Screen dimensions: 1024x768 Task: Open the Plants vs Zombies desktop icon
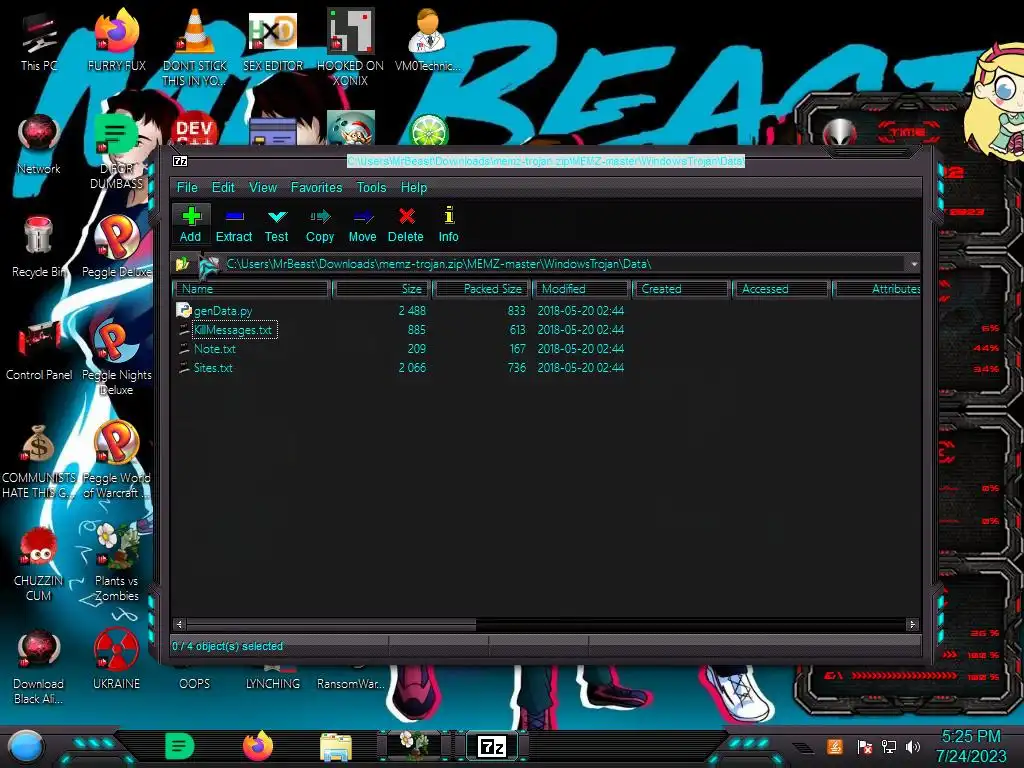point(116,563)
